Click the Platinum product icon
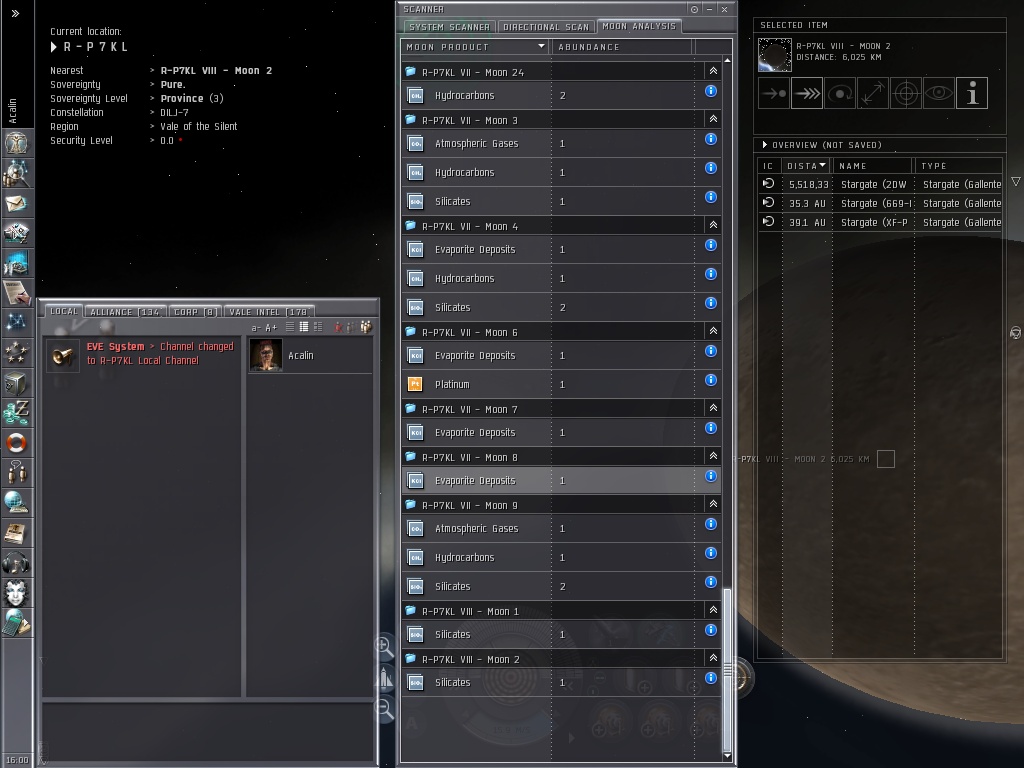 pyautogui.click(x=415, y=384)
